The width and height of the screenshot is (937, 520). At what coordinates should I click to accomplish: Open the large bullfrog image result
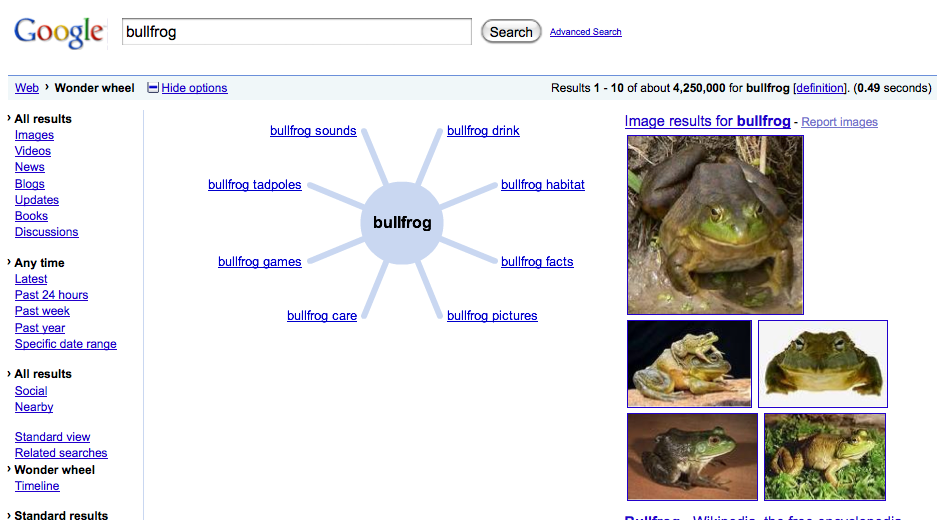[x=715, y=225]
